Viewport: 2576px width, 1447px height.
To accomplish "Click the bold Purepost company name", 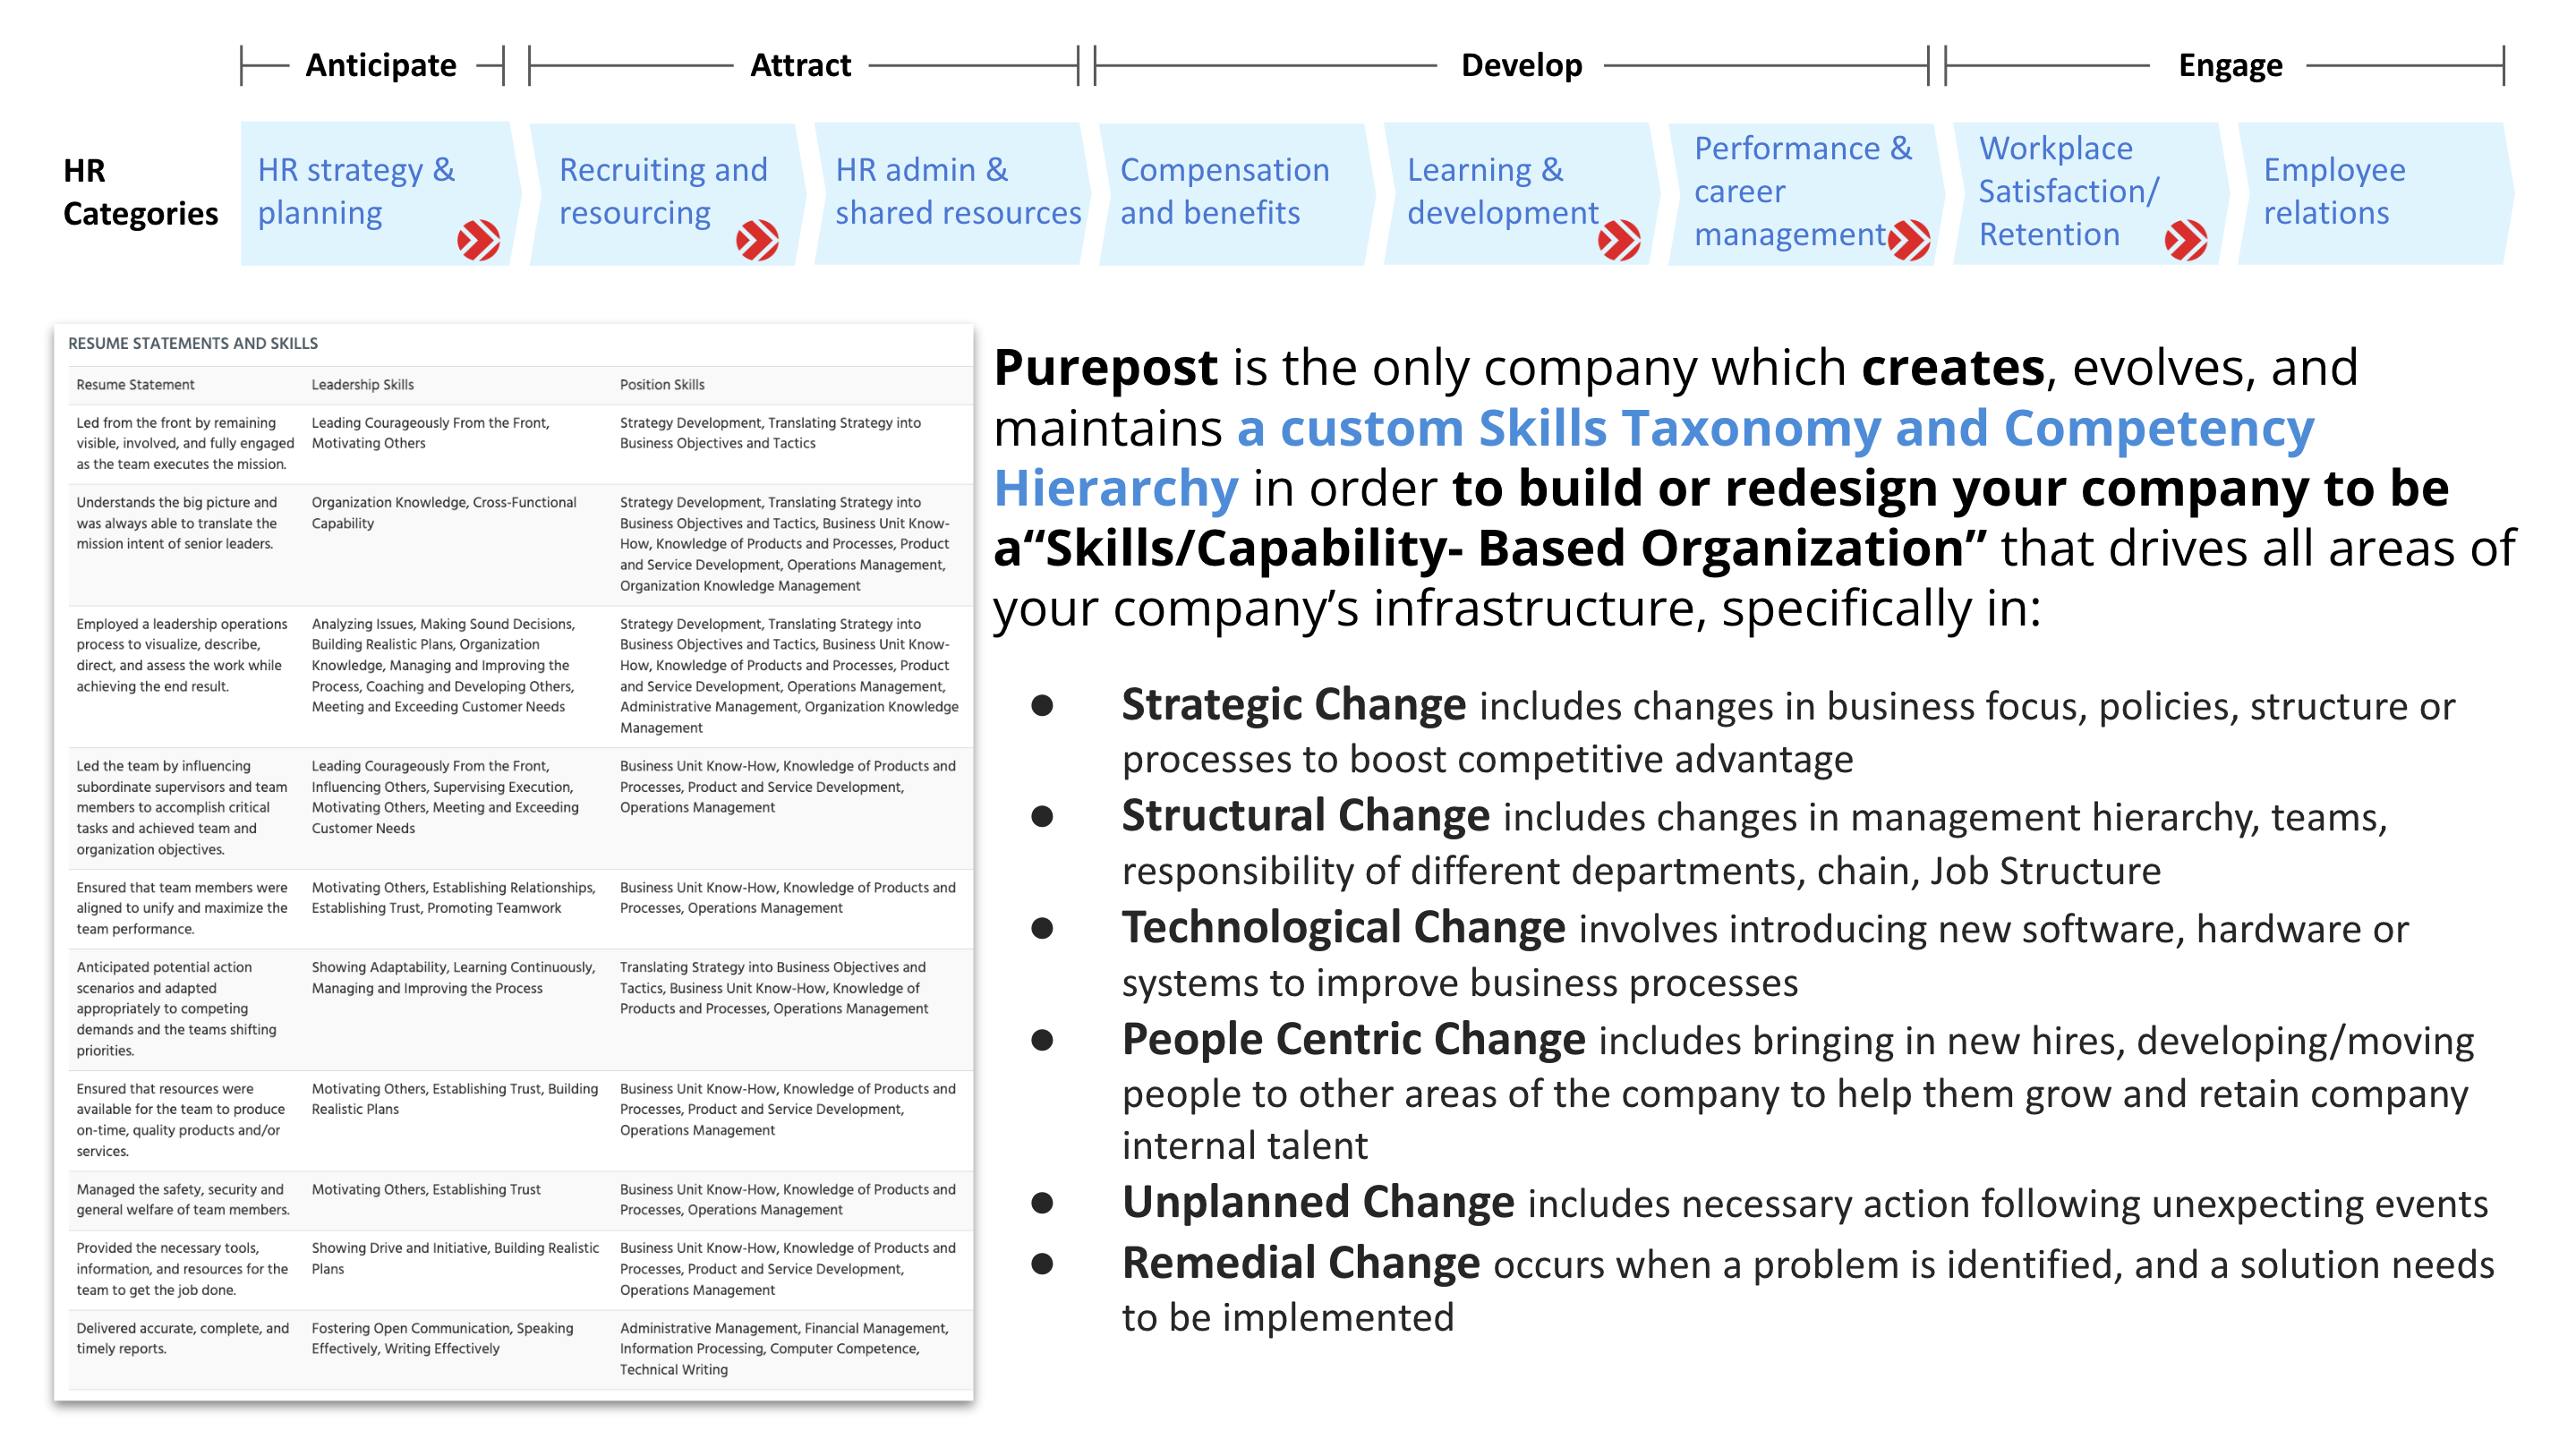I will (x=1105, y=368).
